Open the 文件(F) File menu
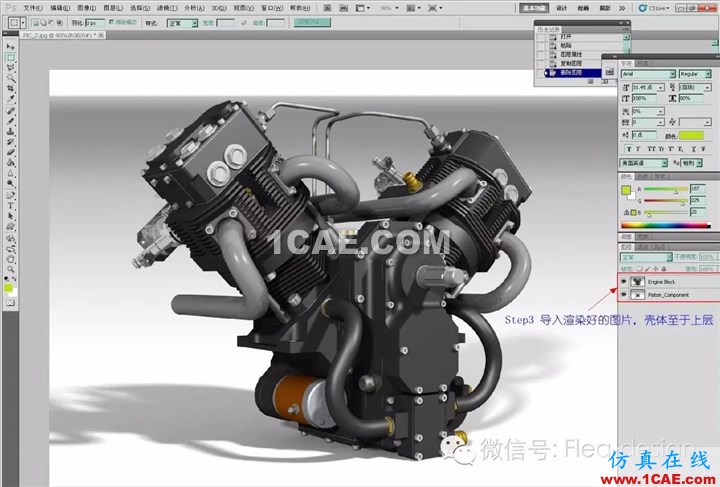720x487 pixels. tap(33, 8)
